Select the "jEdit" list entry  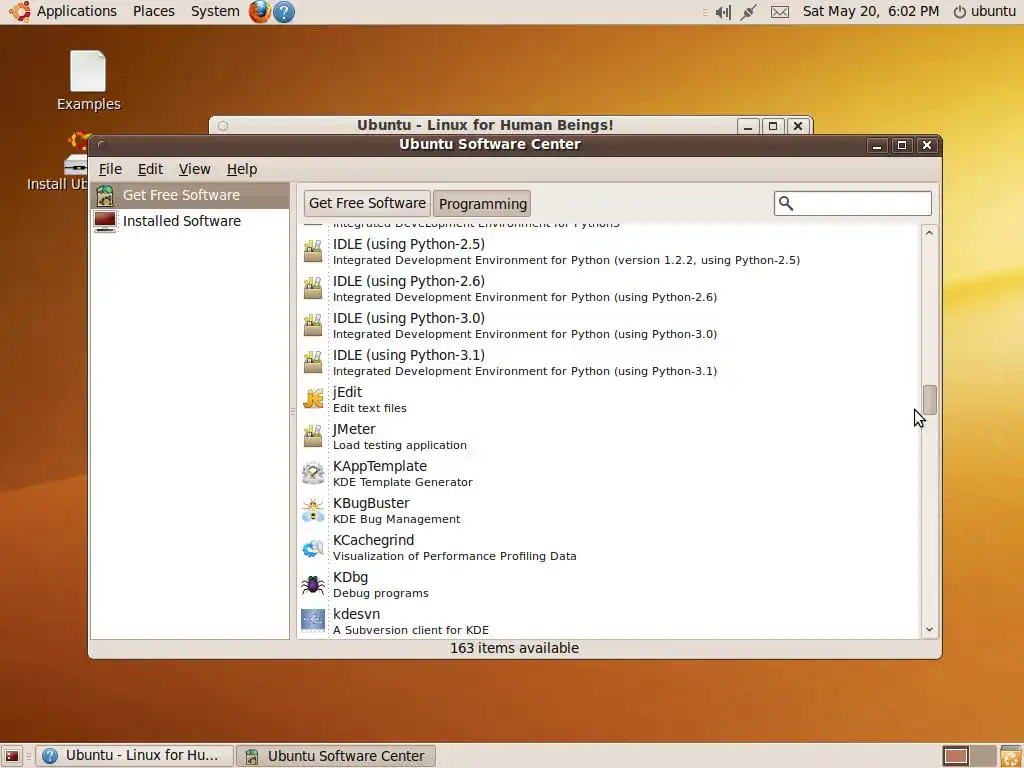click(x=608, y=400)
